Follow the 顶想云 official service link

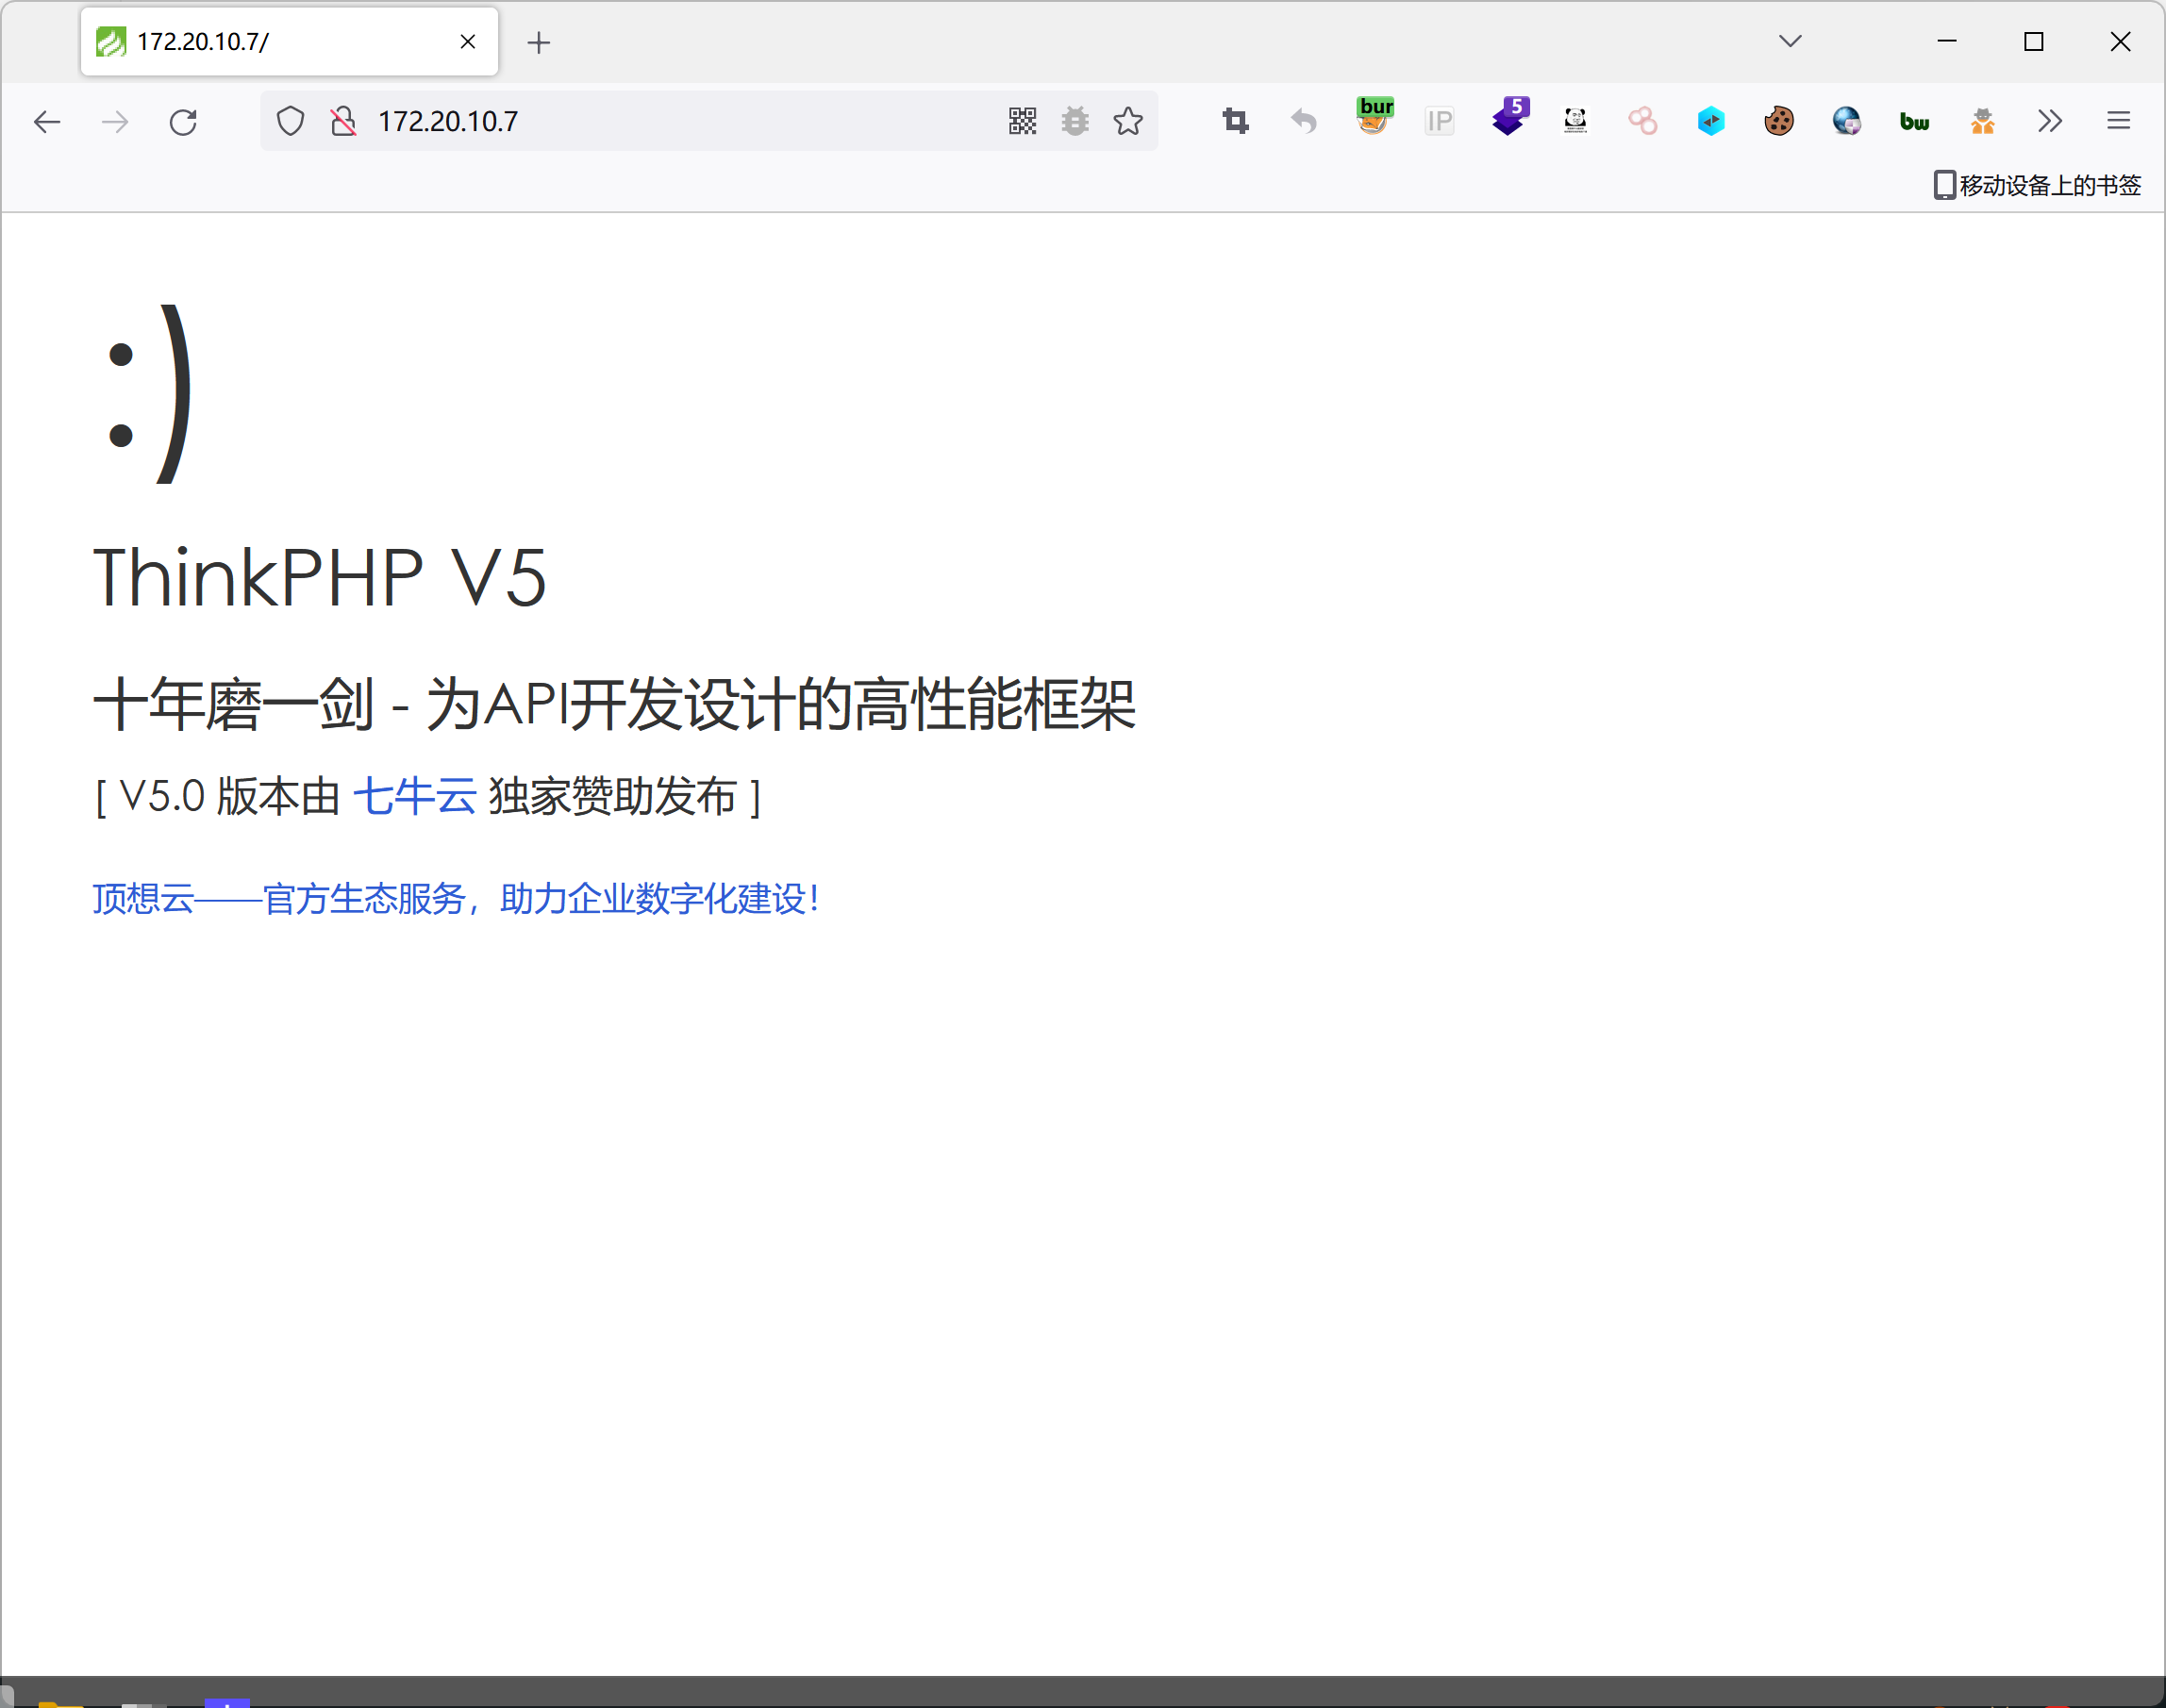point(455,898)
